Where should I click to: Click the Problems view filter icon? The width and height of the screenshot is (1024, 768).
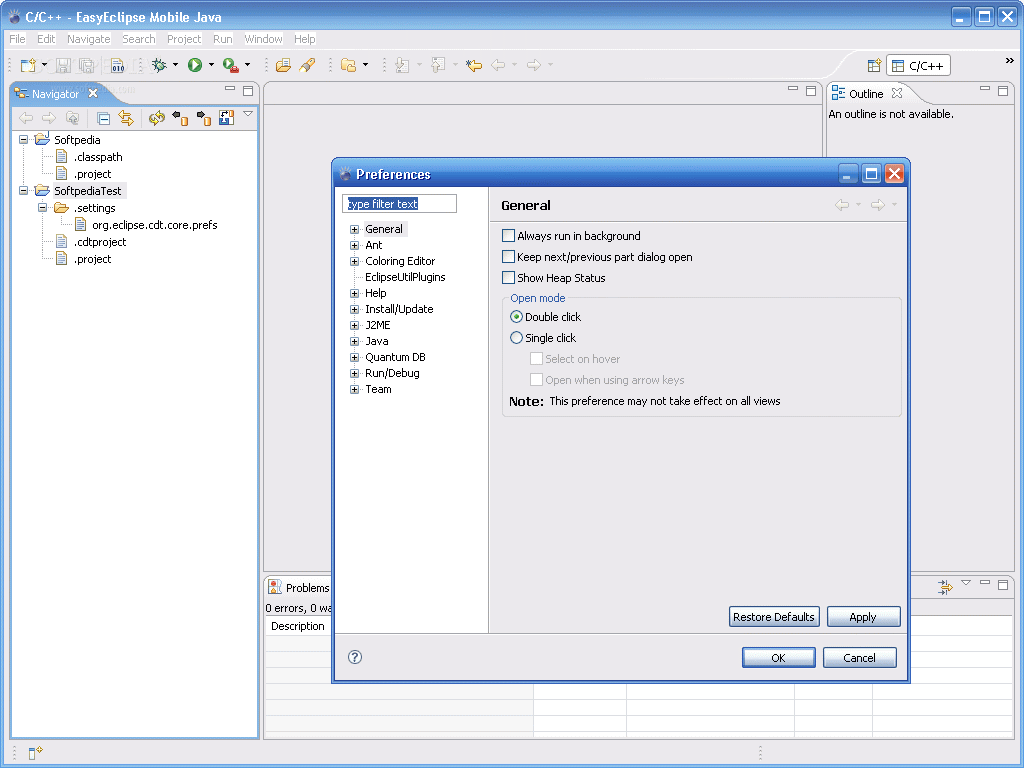pyautogui.click(x=944, y=587)
